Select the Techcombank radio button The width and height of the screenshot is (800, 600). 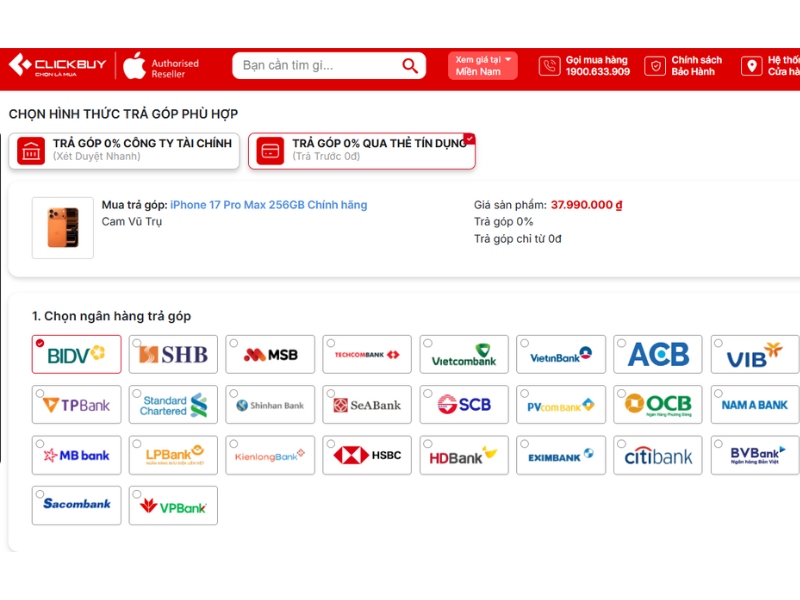331,343
